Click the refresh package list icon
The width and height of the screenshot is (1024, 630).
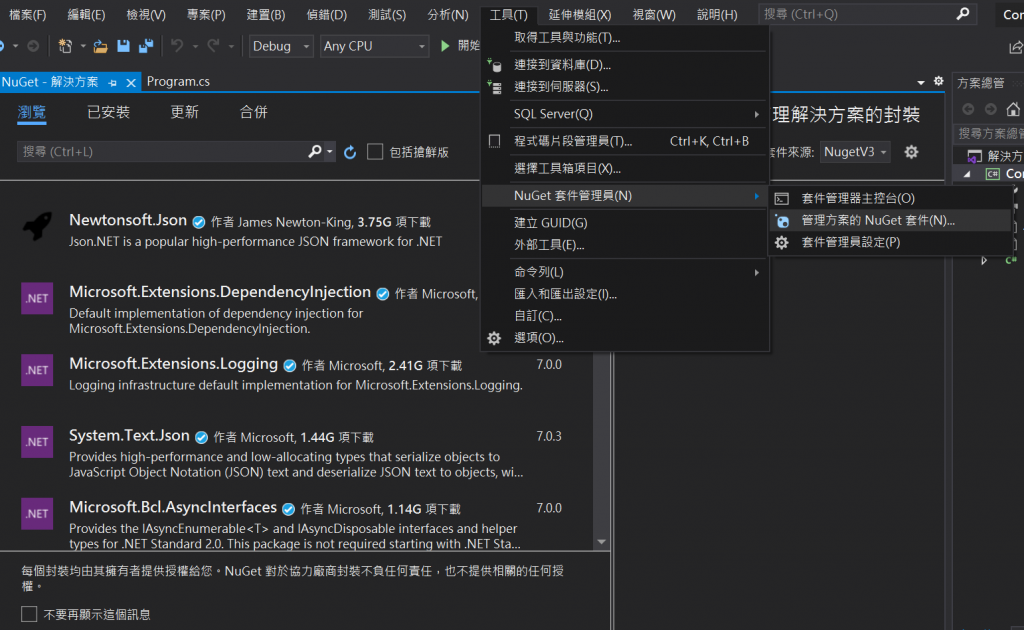[350, 152]
